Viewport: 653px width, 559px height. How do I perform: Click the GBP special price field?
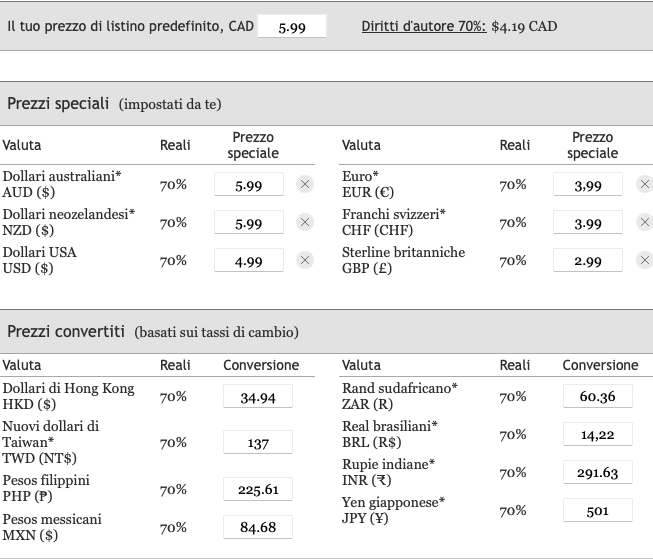point(587,261)
